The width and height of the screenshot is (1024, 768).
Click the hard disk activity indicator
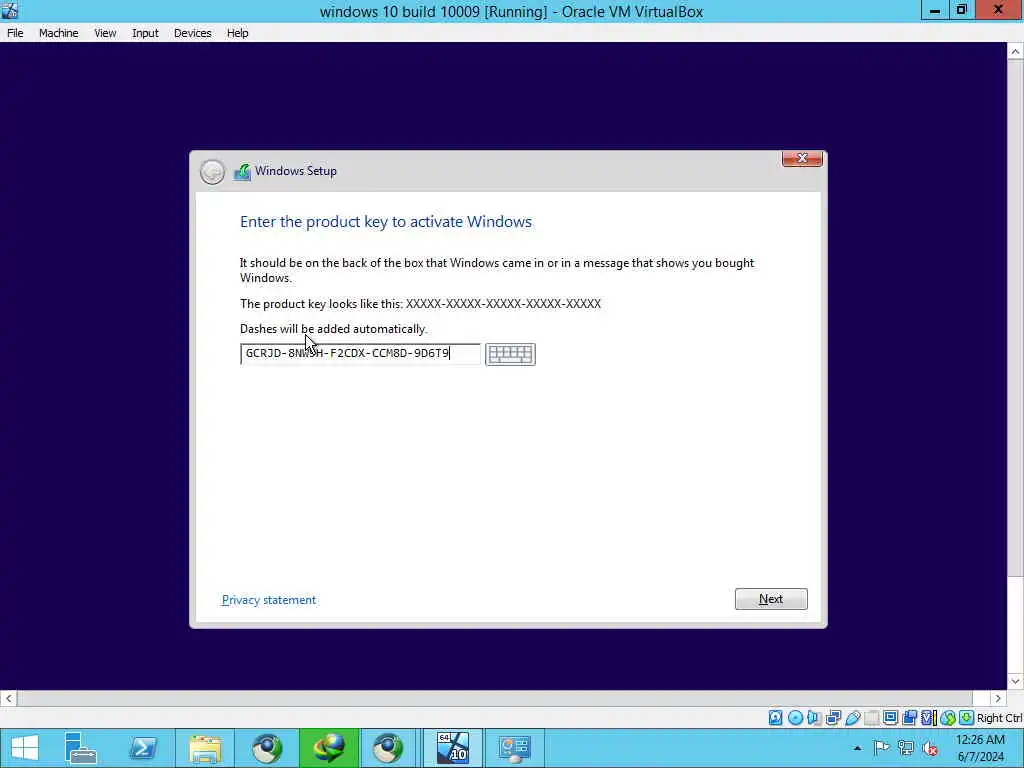(x=775, y=718)
